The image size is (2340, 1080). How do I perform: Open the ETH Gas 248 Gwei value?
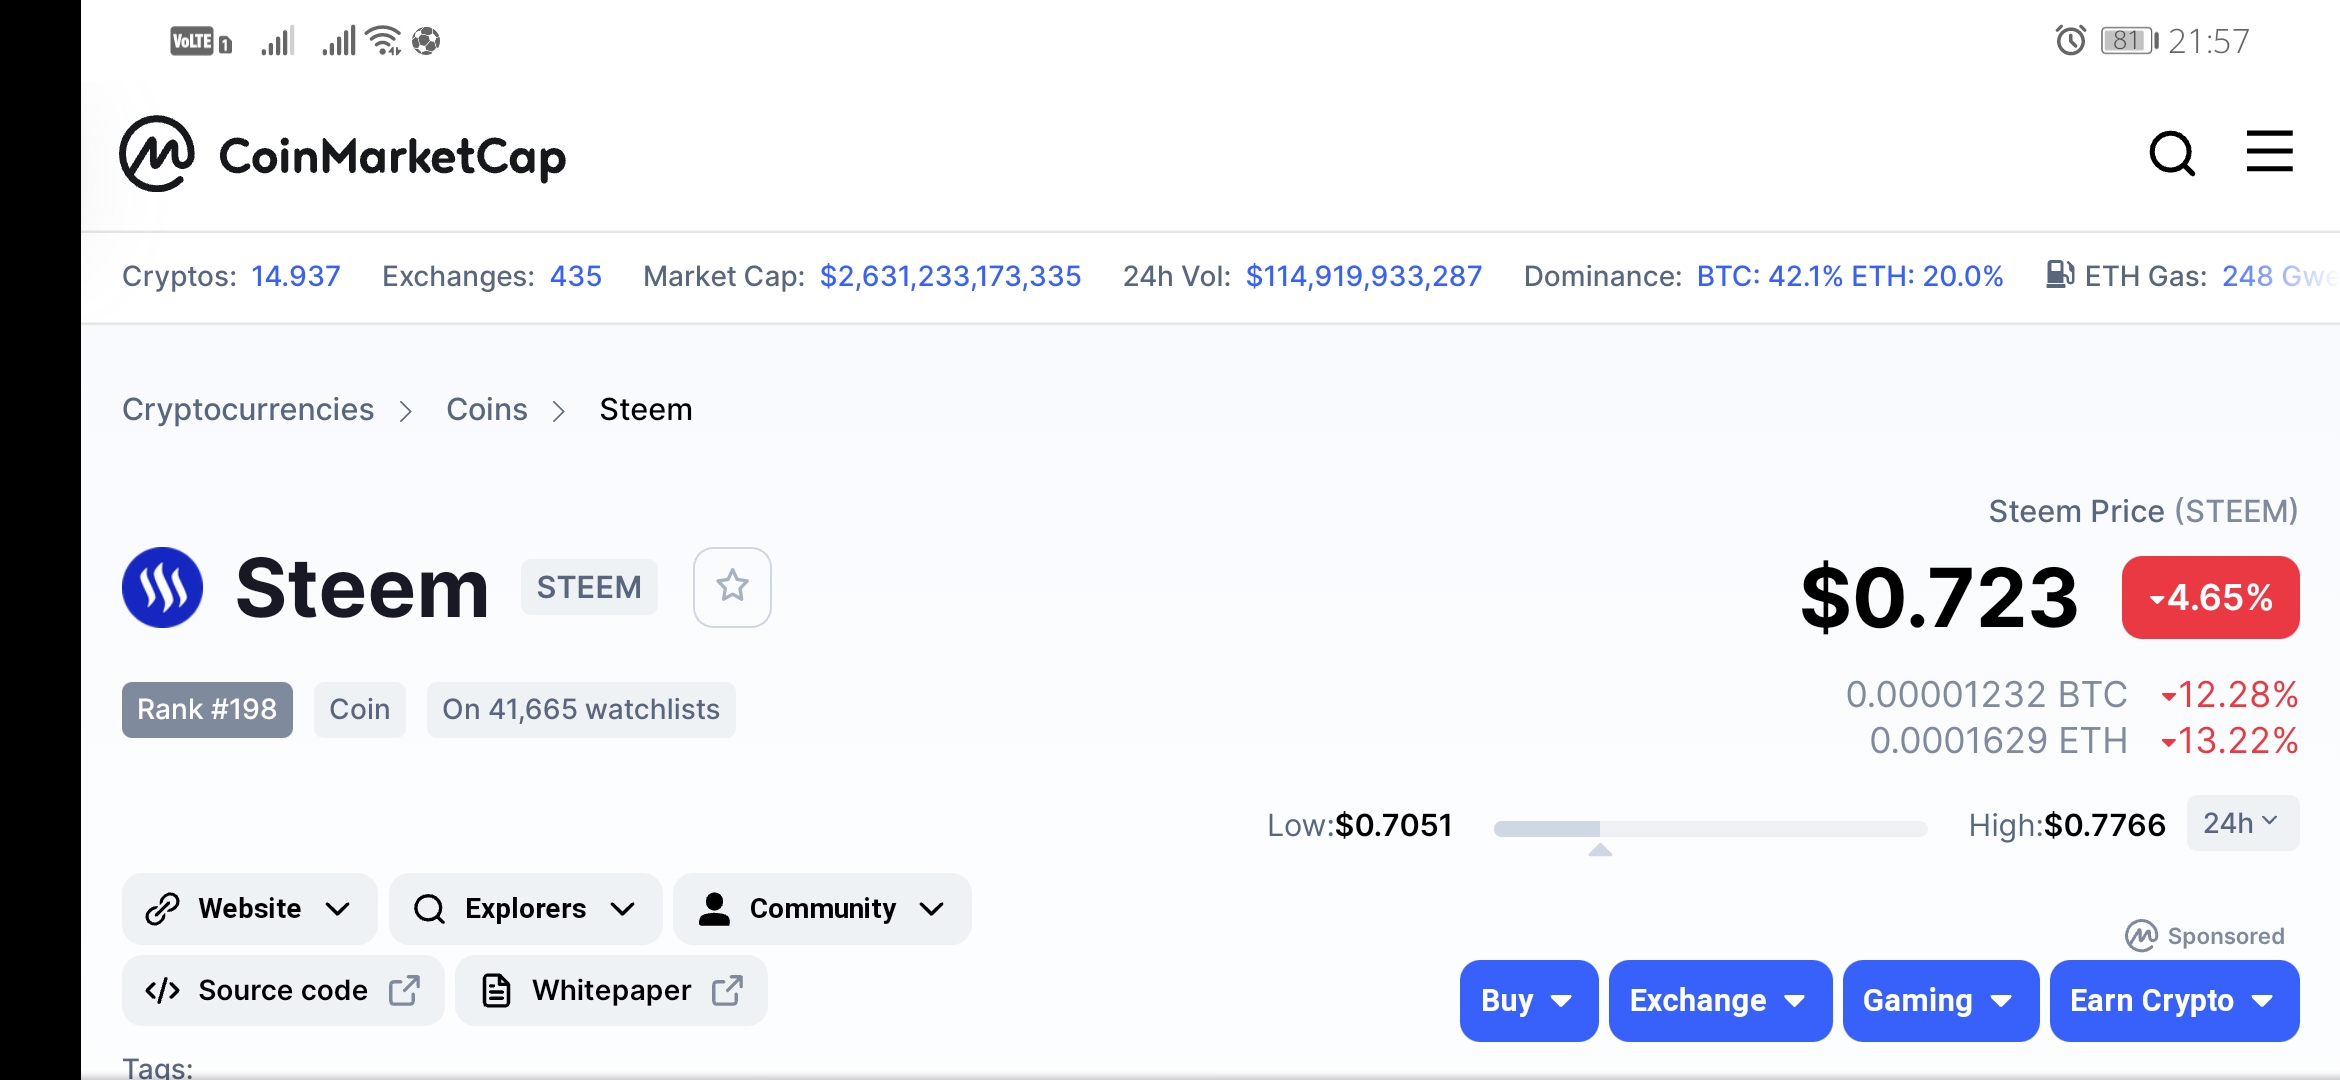[2280, 276]
